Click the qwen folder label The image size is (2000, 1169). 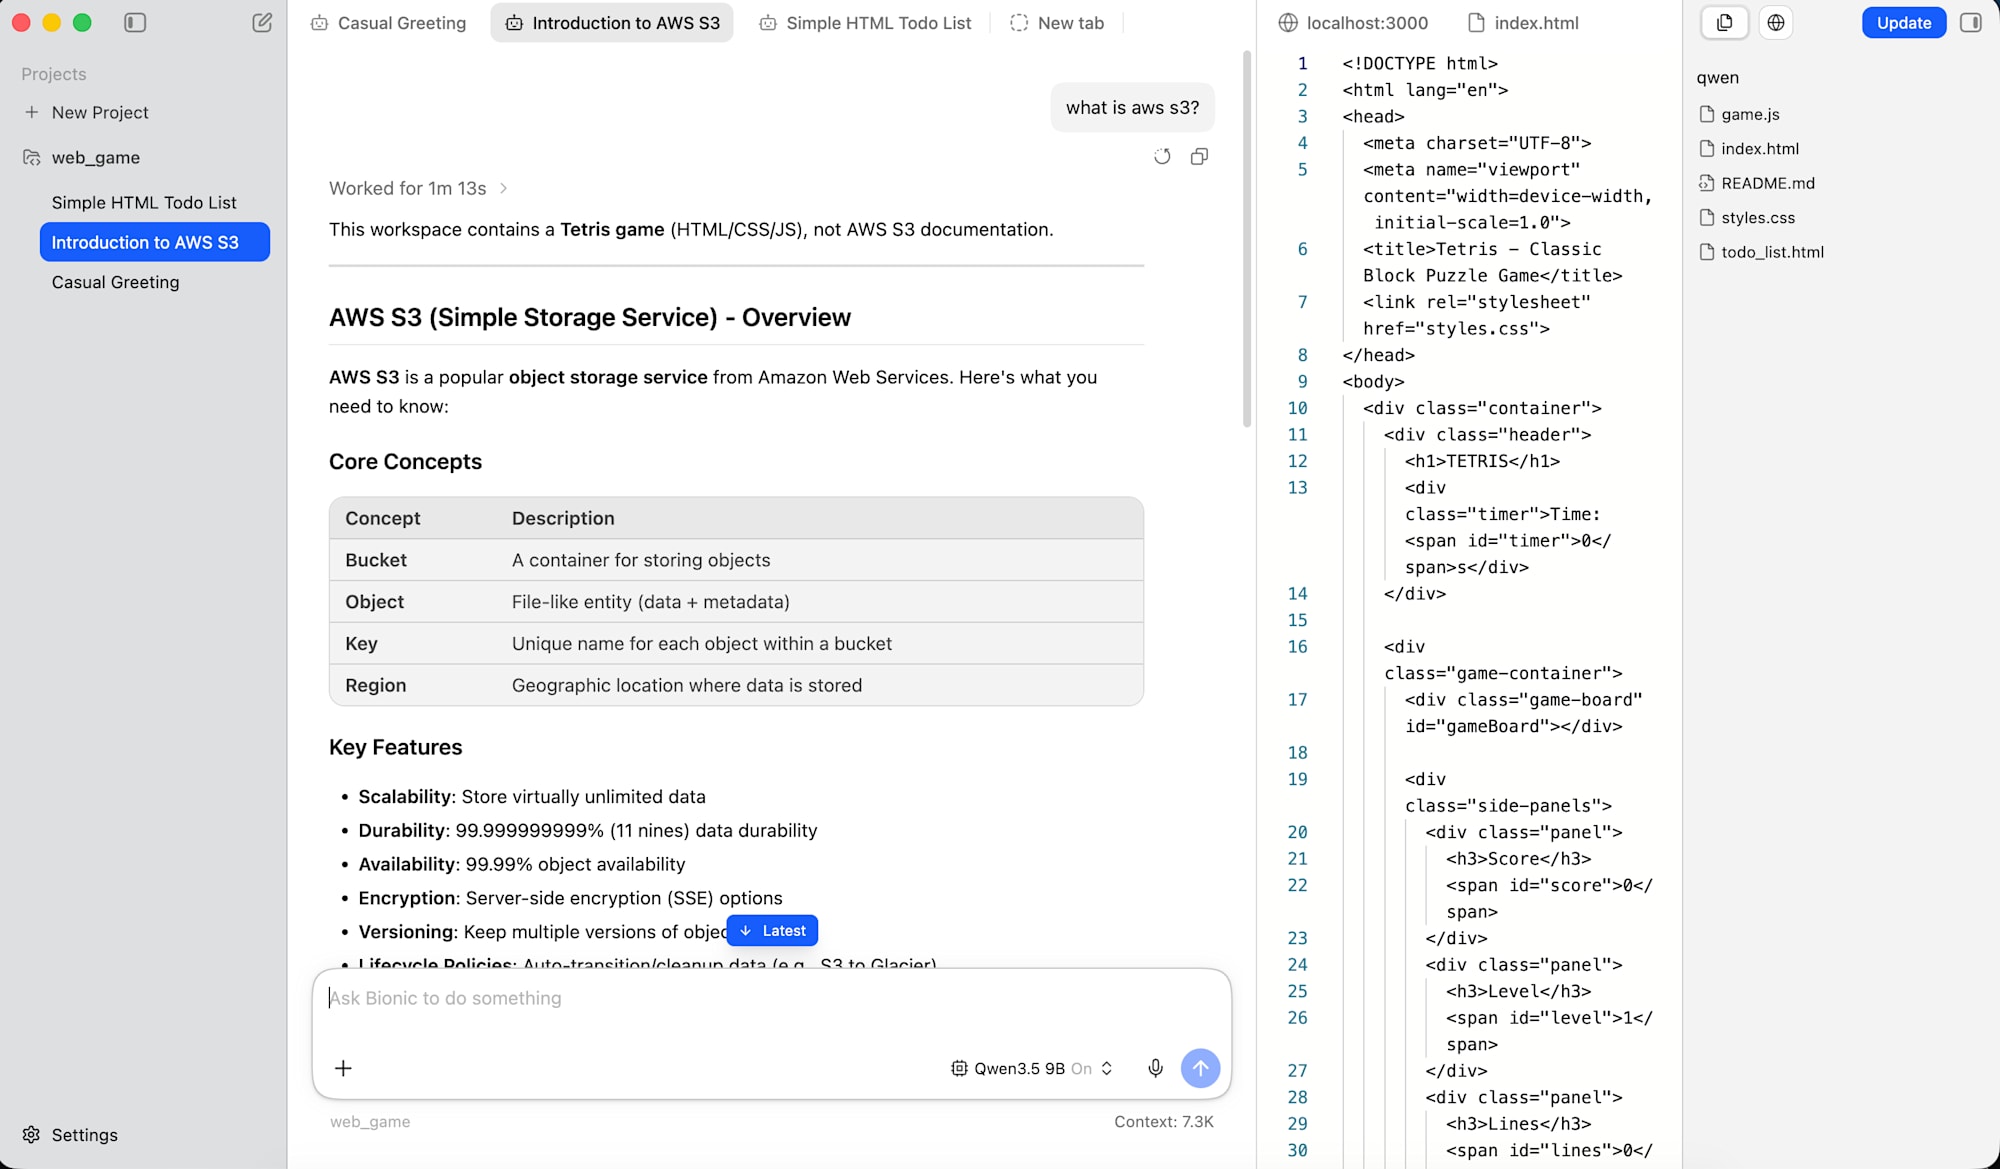tap(1717, 77)
